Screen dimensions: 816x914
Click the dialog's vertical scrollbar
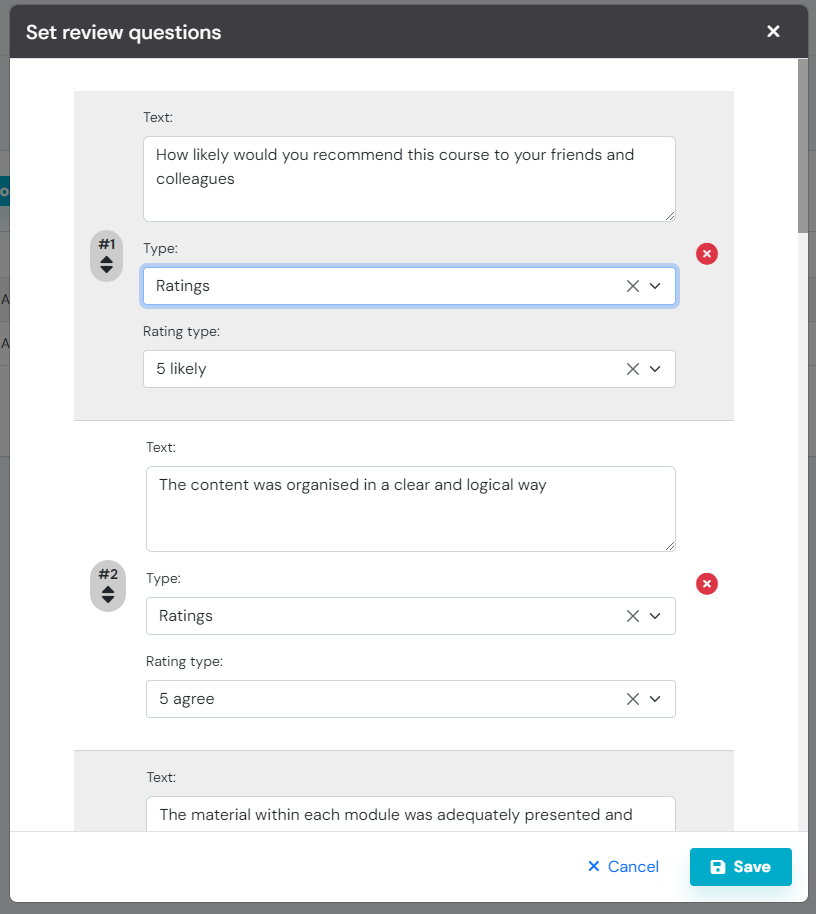tap(802, 146)
